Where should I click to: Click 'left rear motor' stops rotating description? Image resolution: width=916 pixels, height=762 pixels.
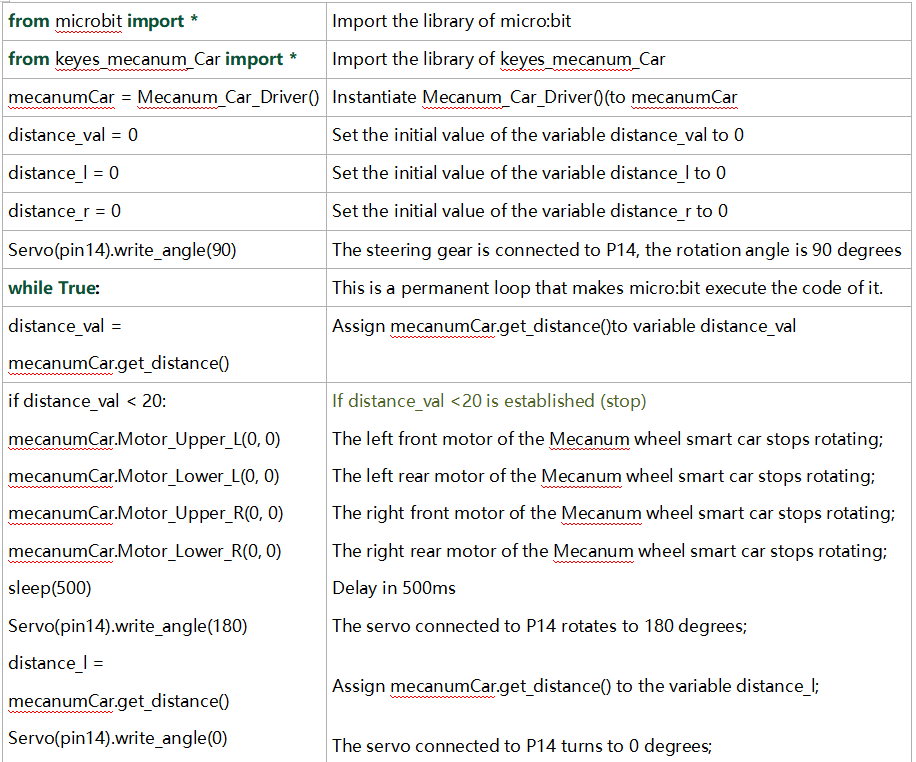pos(603,476)
